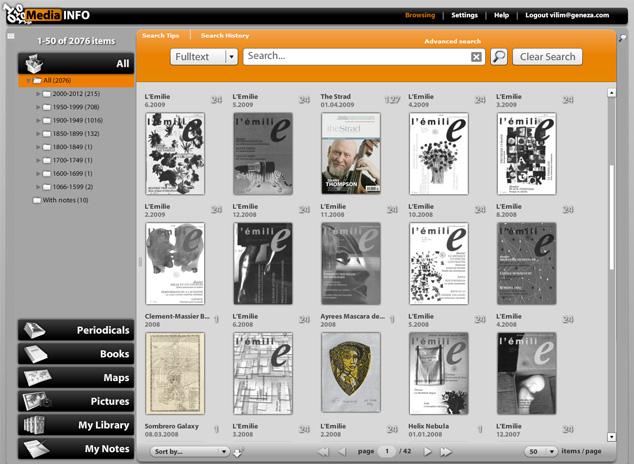Select the 1700-1749 (1) tree item
This screenshot has width=634, height=464.
pyautogui.click(x=72, y=160)
